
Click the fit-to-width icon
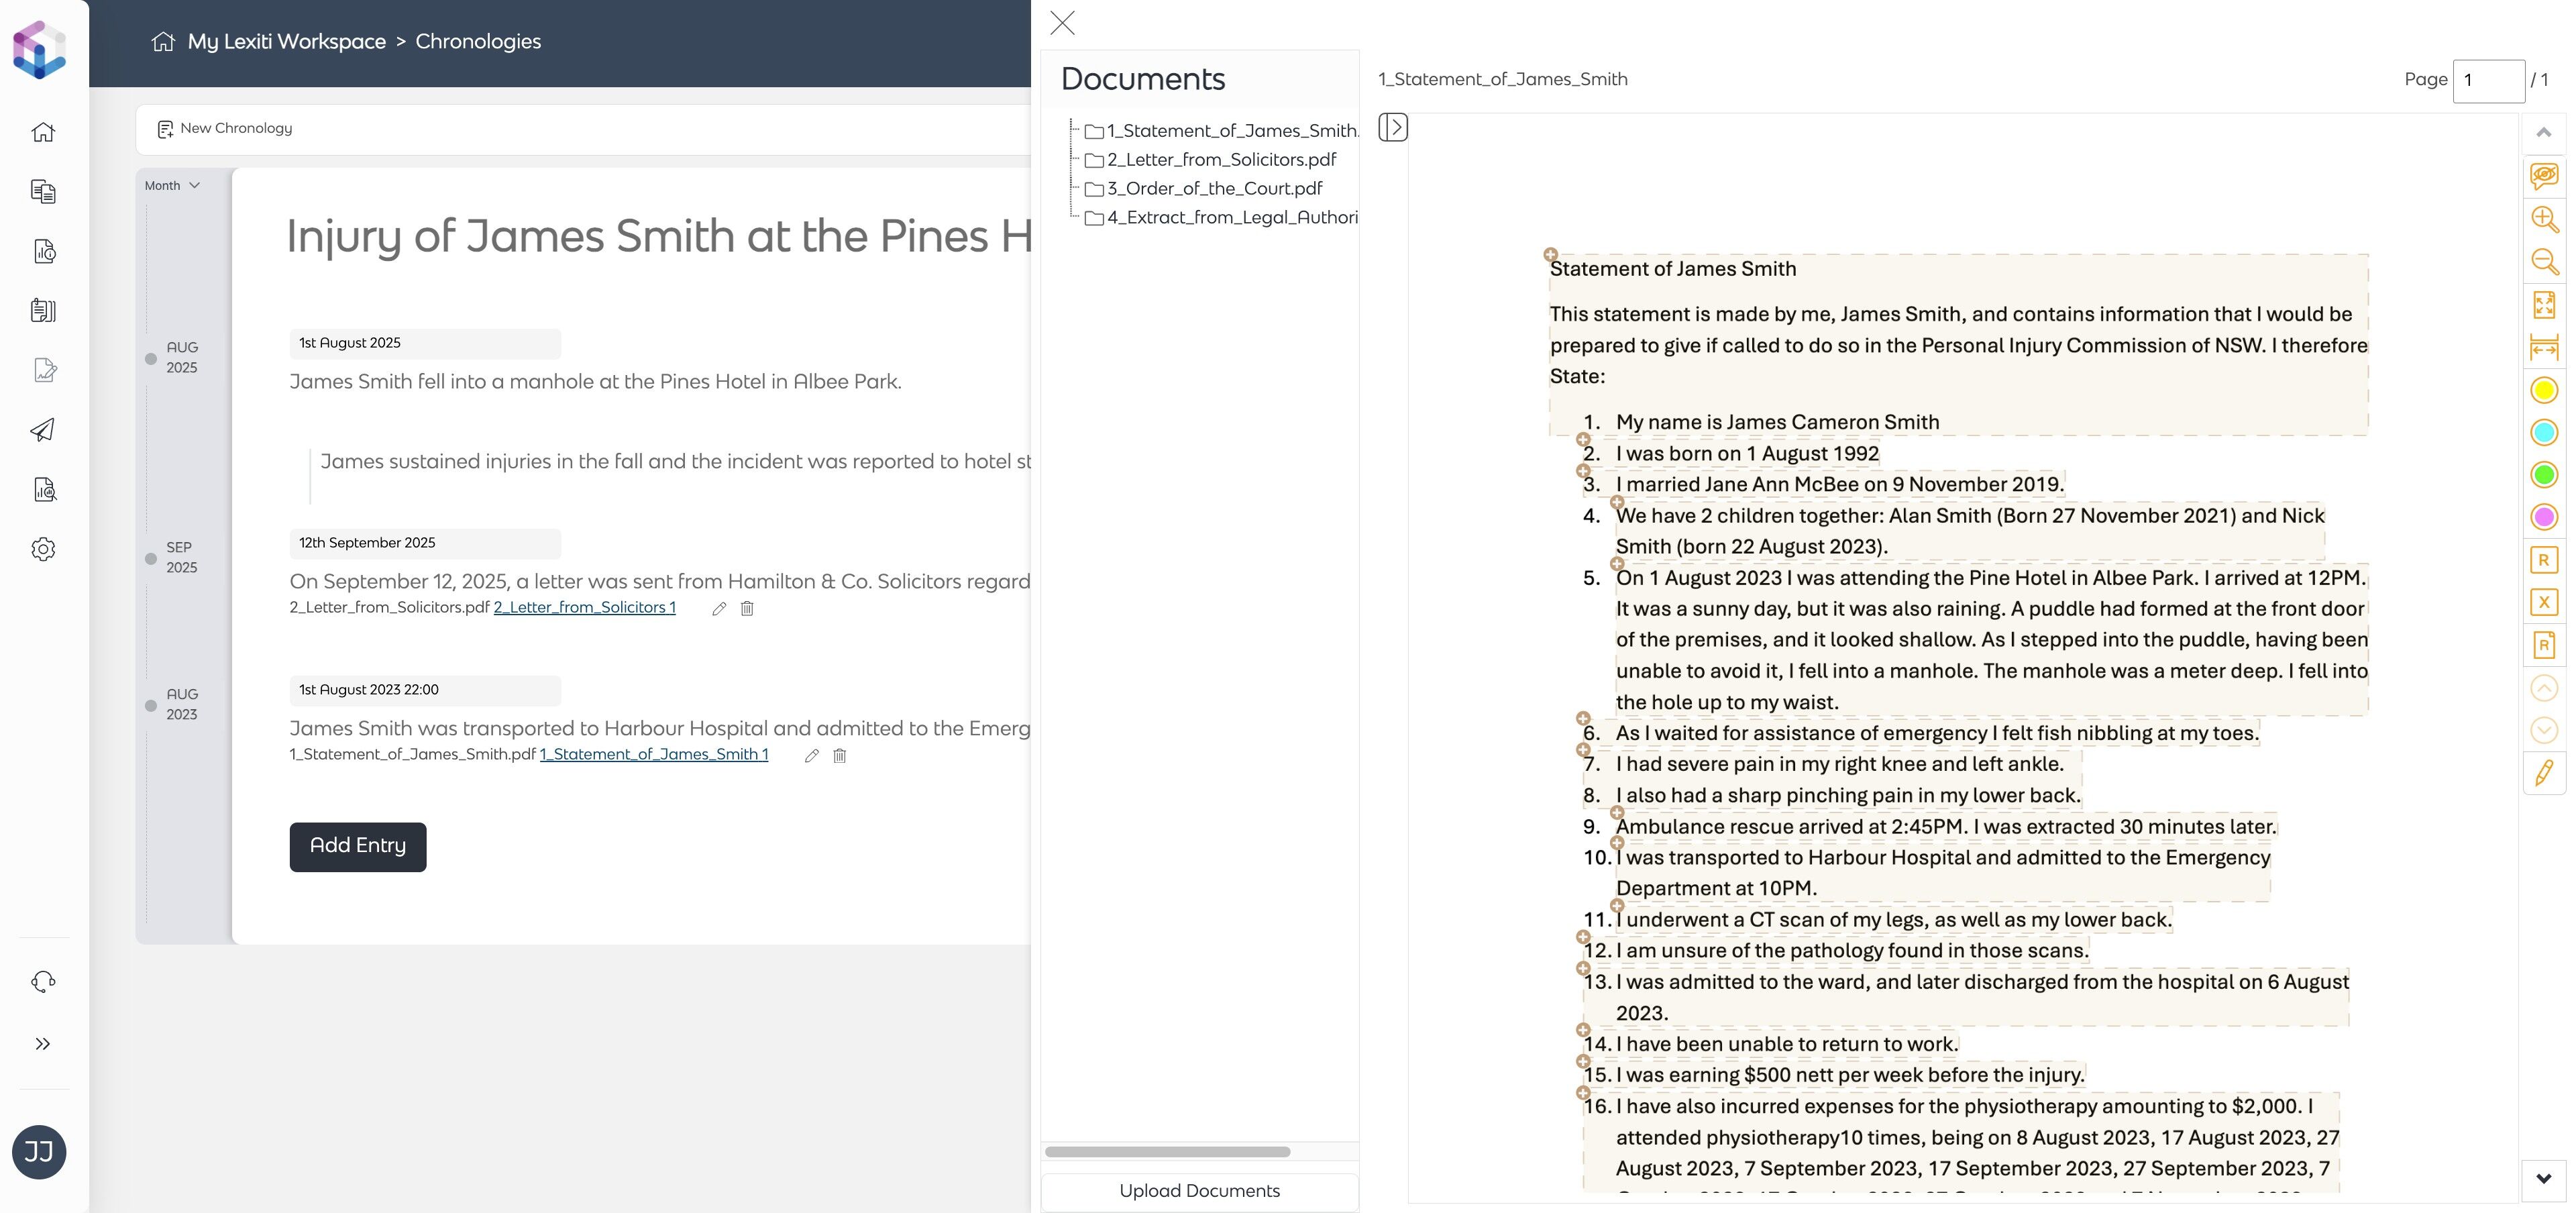click(2543, 347)
